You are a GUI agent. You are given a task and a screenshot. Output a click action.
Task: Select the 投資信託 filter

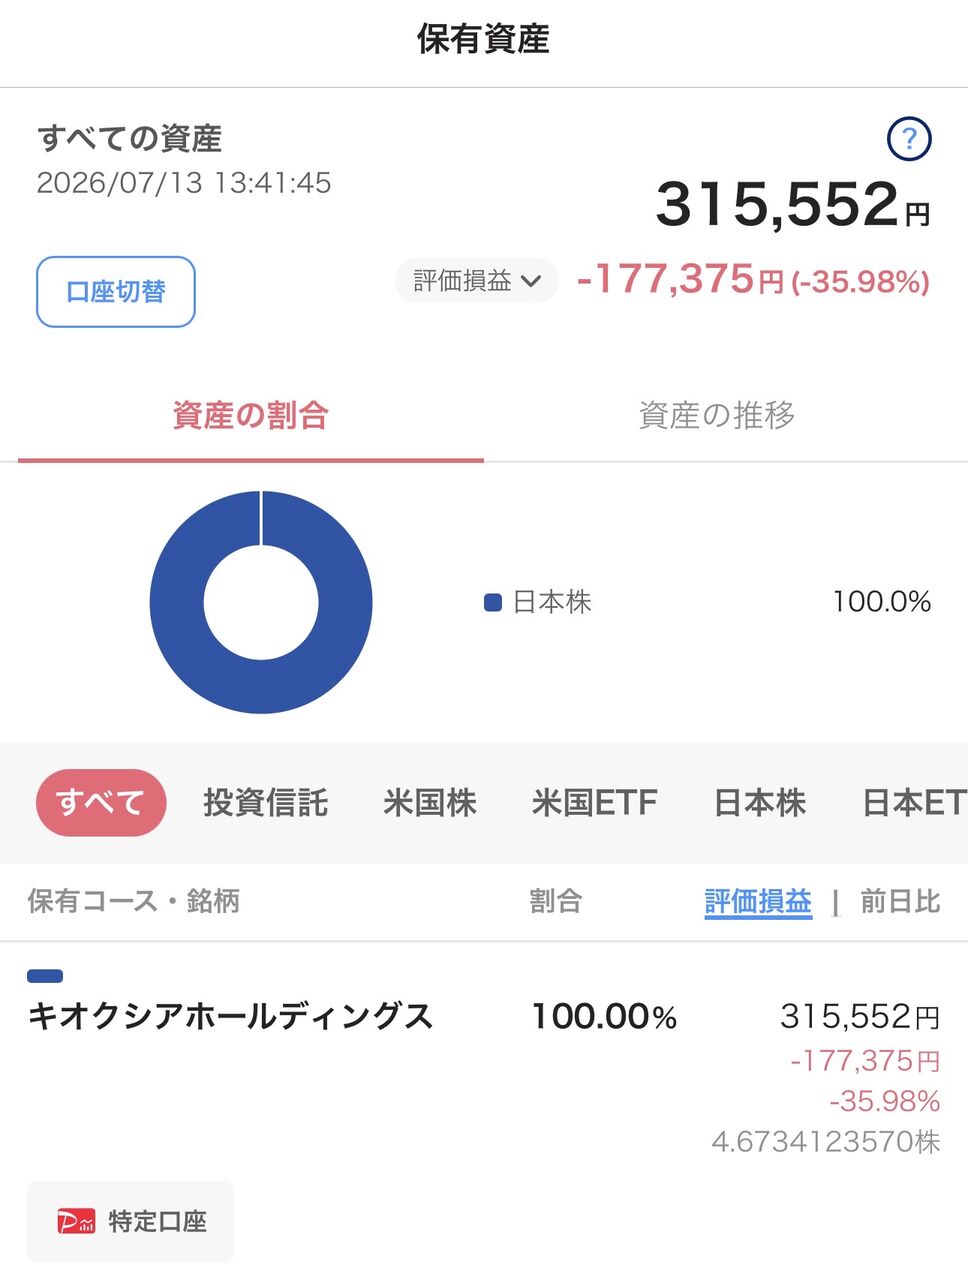pos(265,802)
